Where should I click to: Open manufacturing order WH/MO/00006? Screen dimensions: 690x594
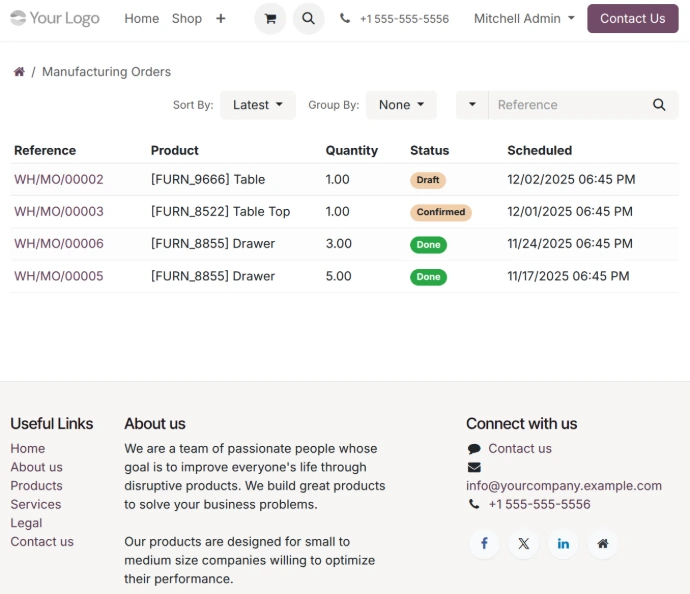point(59,244)
